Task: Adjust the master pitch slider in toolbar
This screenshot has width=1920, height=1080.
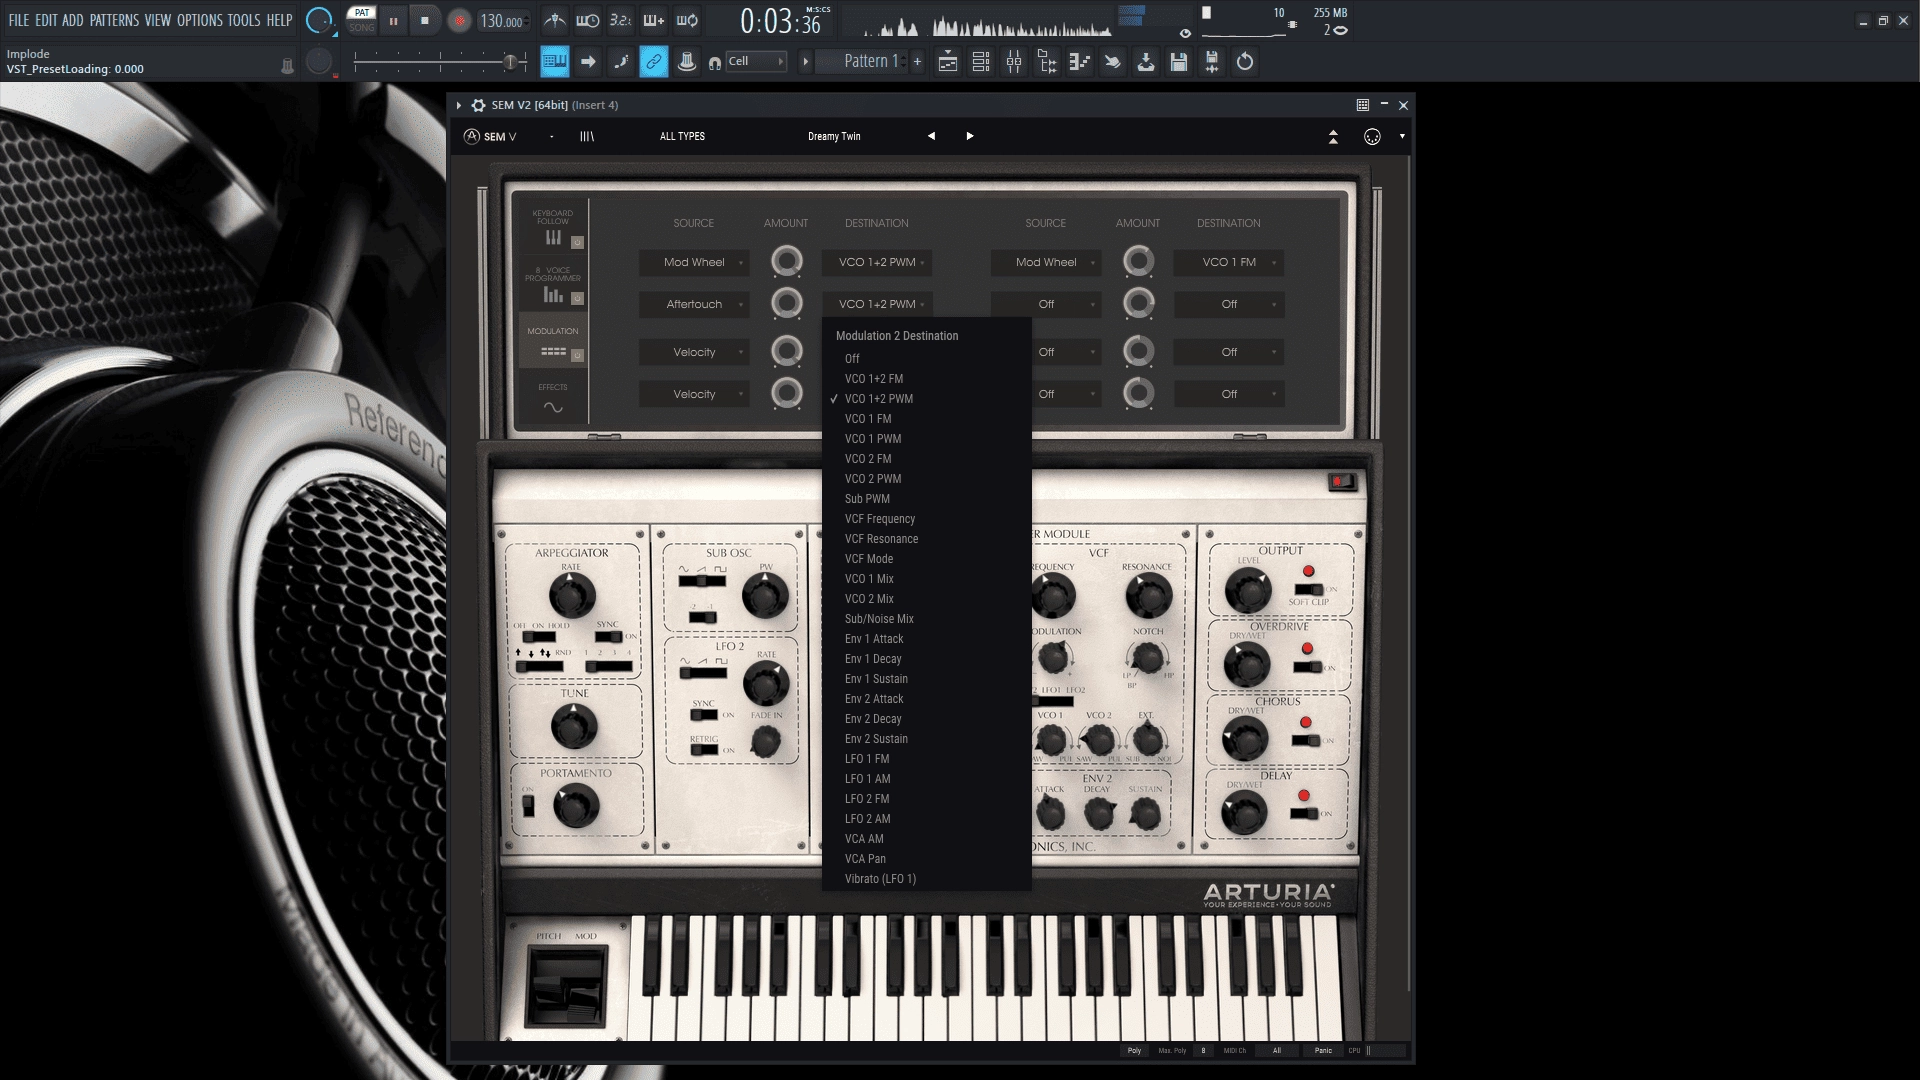Action: [x=440, y=62]
